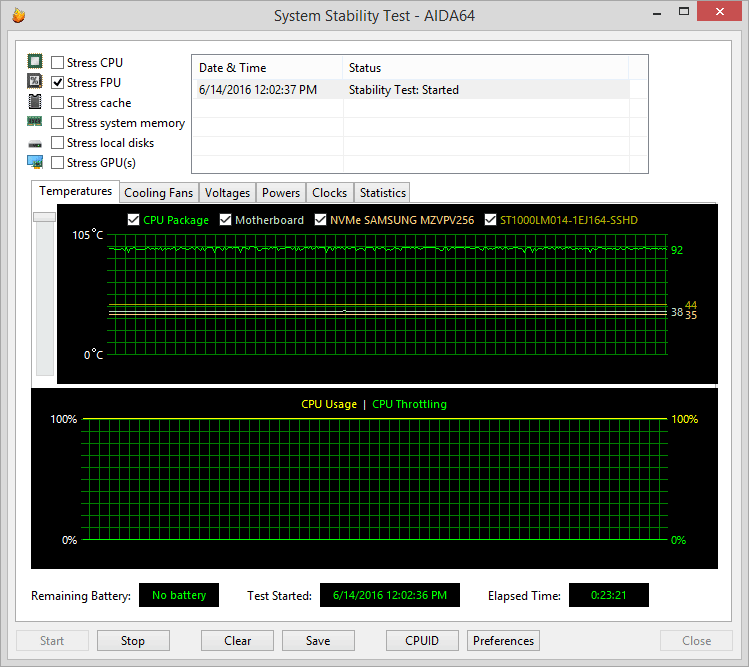Hide the ST1000LM014-1EJ164-SSHD temperature line
The image size is (749, 667).
pyautogui.click(x=491, y=220)
